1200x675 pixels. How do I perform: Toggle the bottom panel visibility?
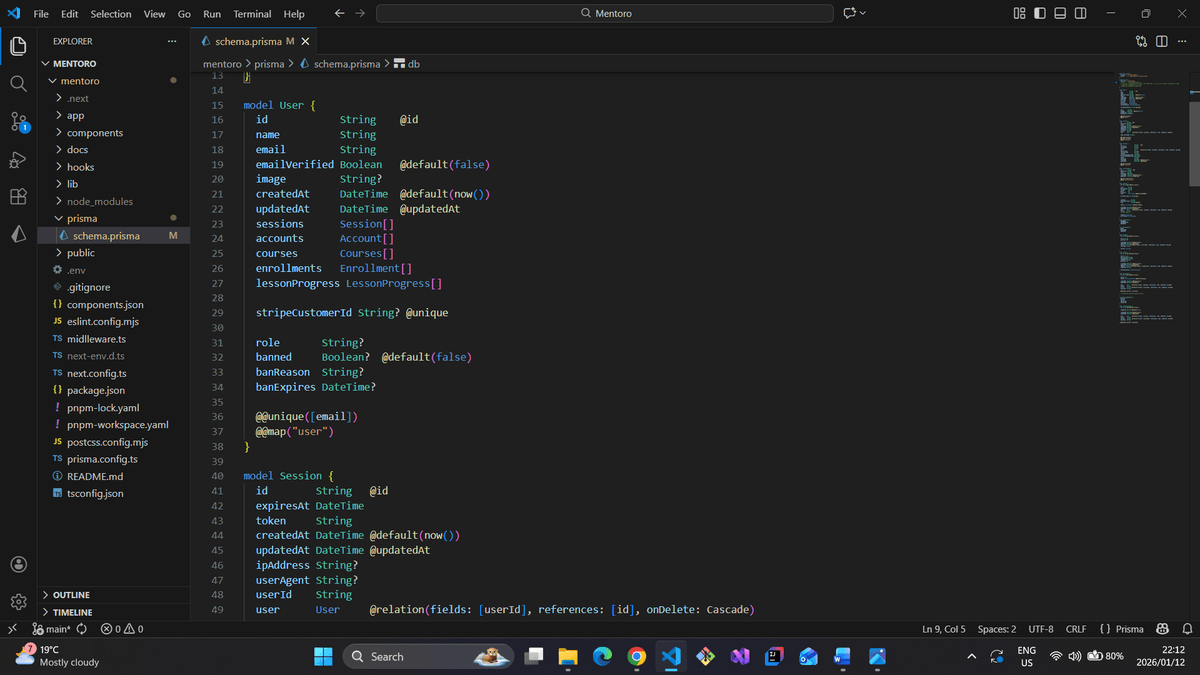click(x=1060, y=14)
